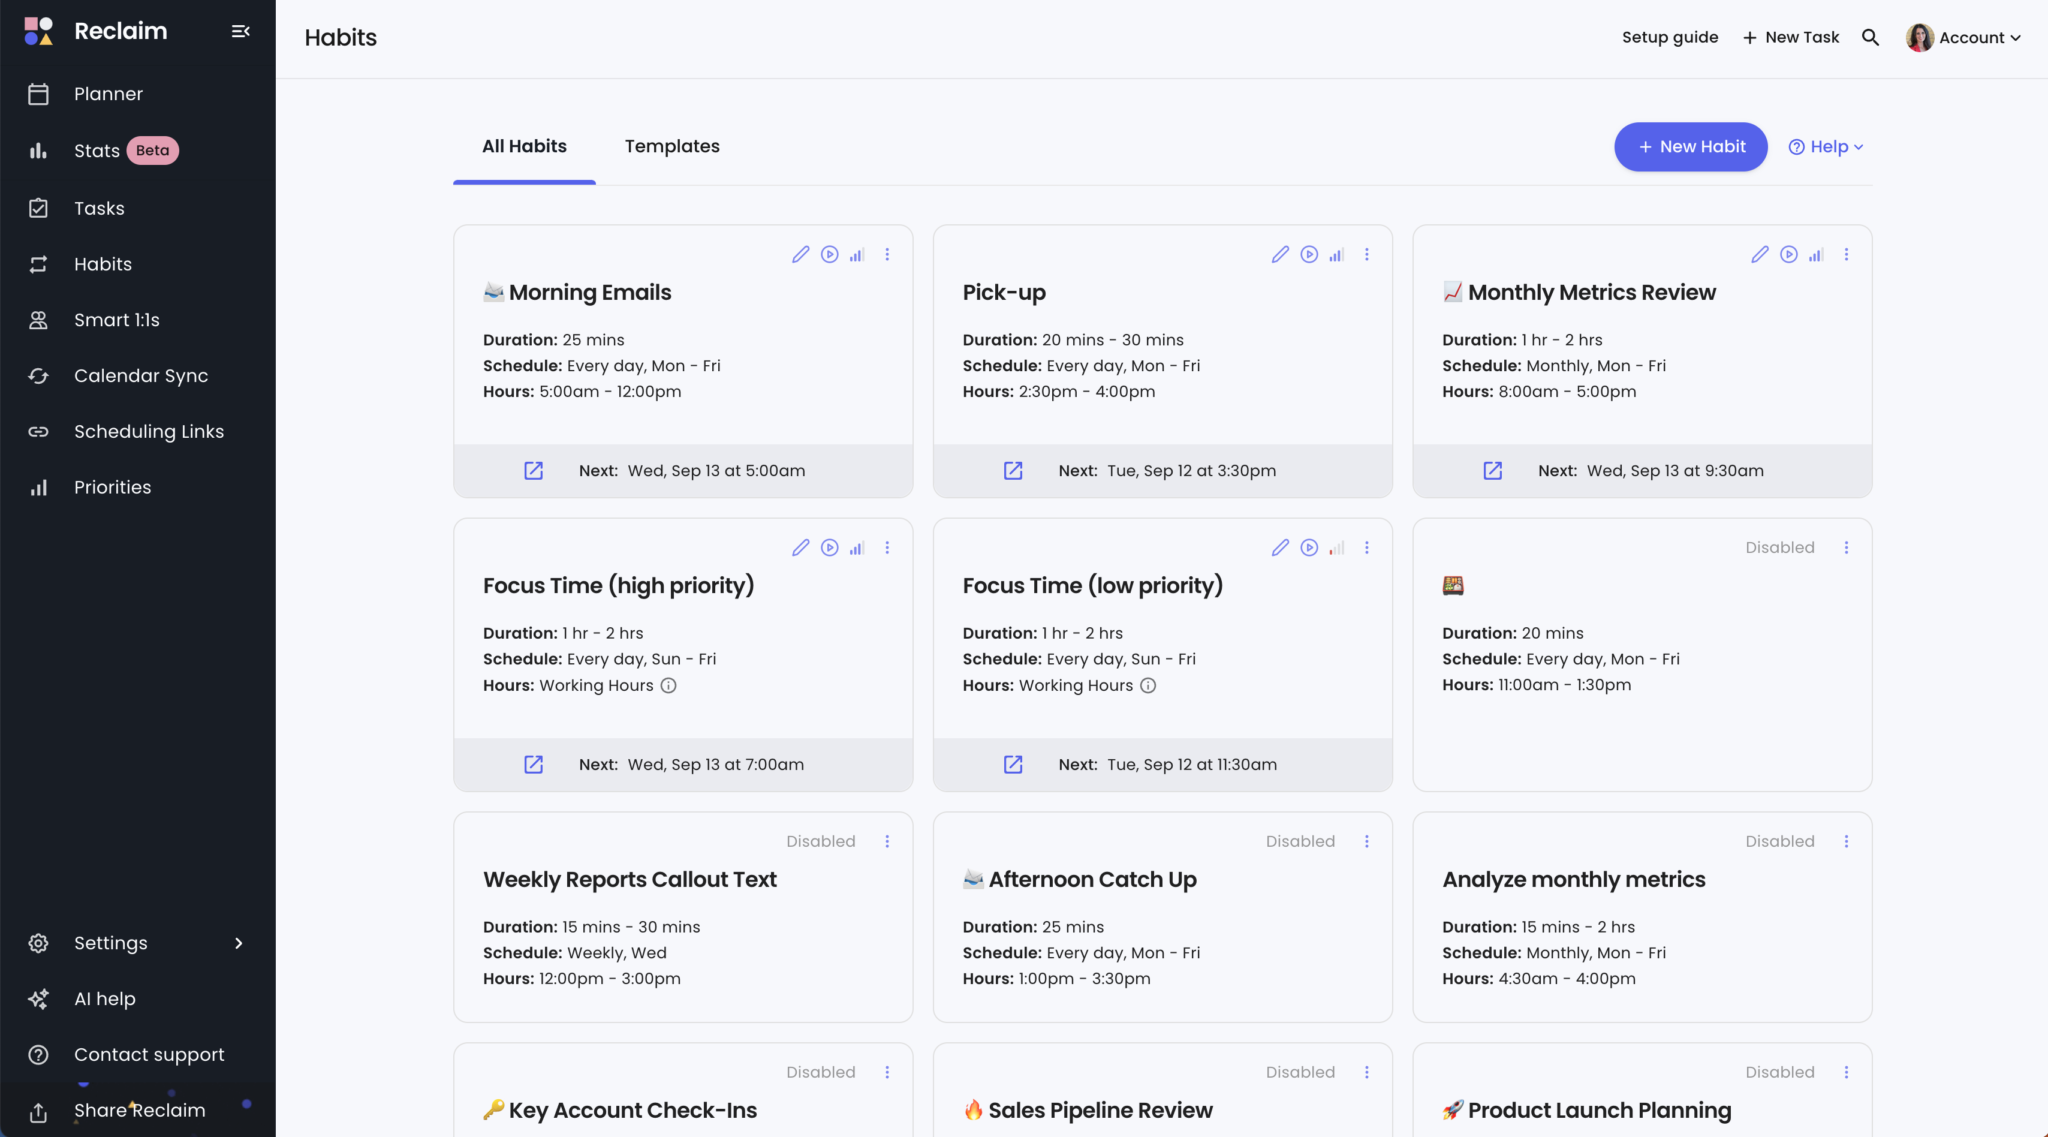2048x1137 pixels.
Task: Expand the Settings submenu chevron
Action: pyautogui.click(x=238, y=943)
